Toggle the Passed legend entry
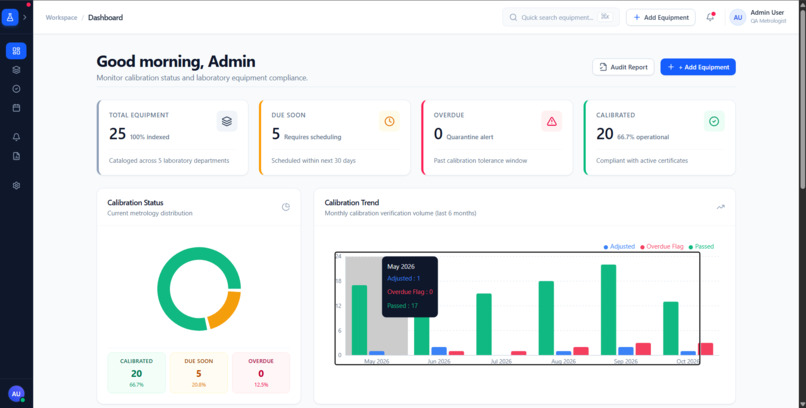806x408 pixels. coord(701,247)
